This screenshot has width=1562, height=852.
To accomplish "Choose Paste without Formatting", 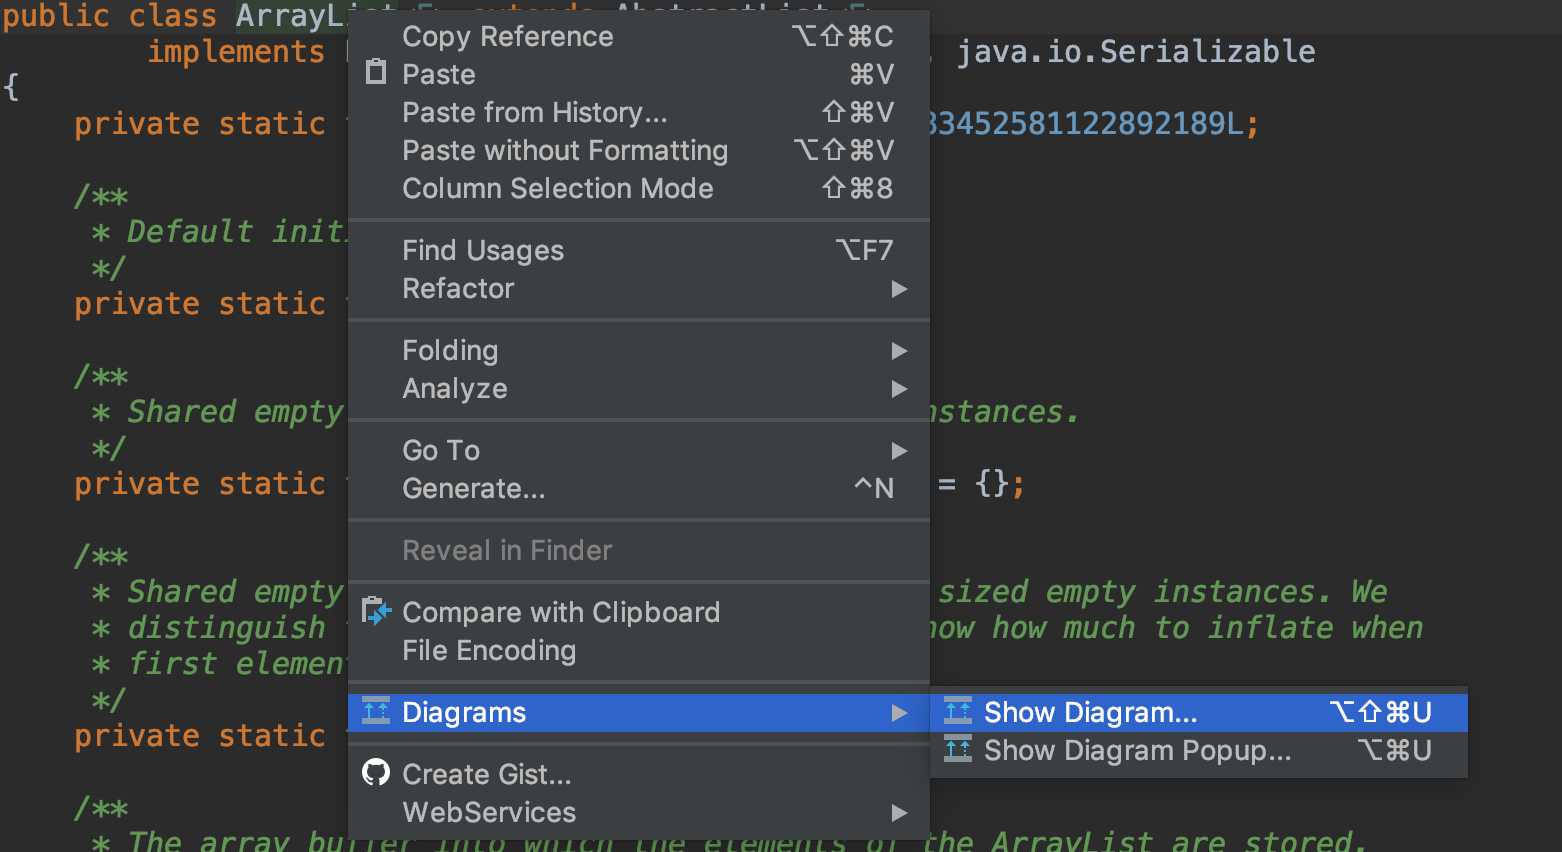I will (x=639, y=150).
